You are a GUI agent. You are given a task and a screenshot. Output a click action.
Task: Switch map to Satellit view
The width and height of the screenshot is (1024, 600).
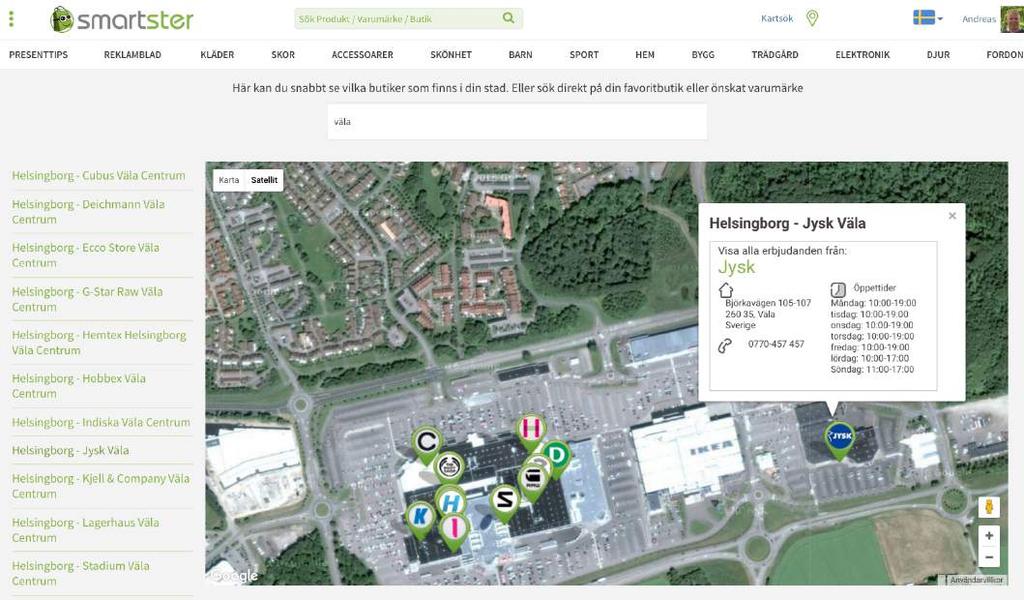click(264, 180)
